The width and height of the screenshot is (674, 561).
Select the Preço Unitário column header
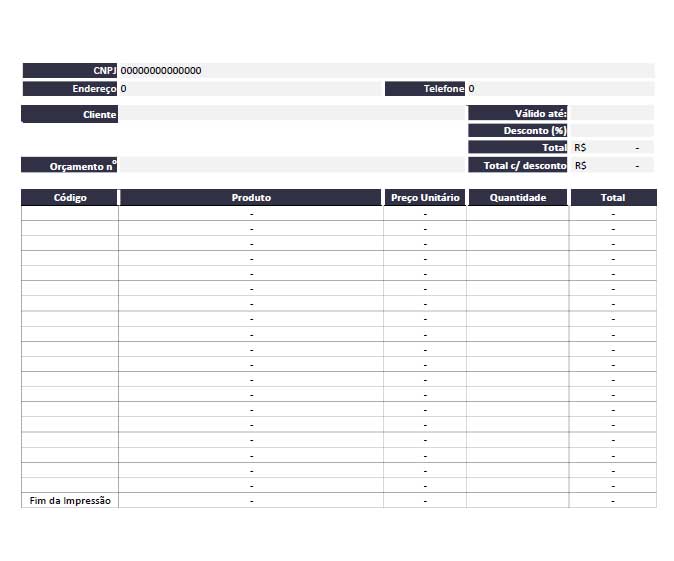425,198
